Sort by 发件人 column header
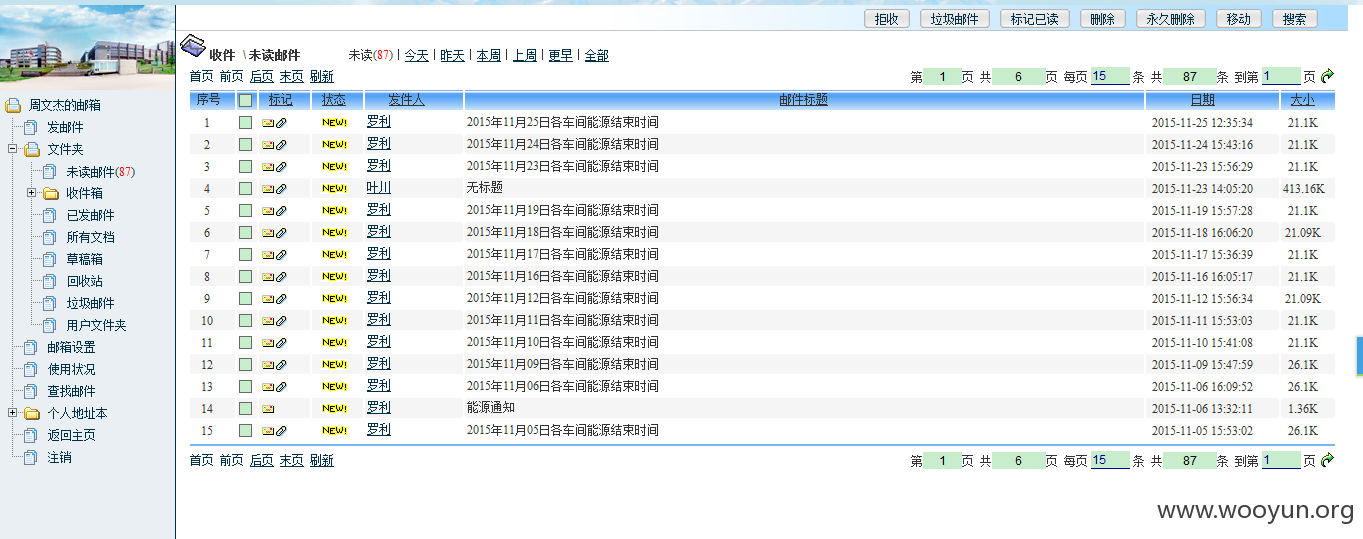 coord(406,100)
